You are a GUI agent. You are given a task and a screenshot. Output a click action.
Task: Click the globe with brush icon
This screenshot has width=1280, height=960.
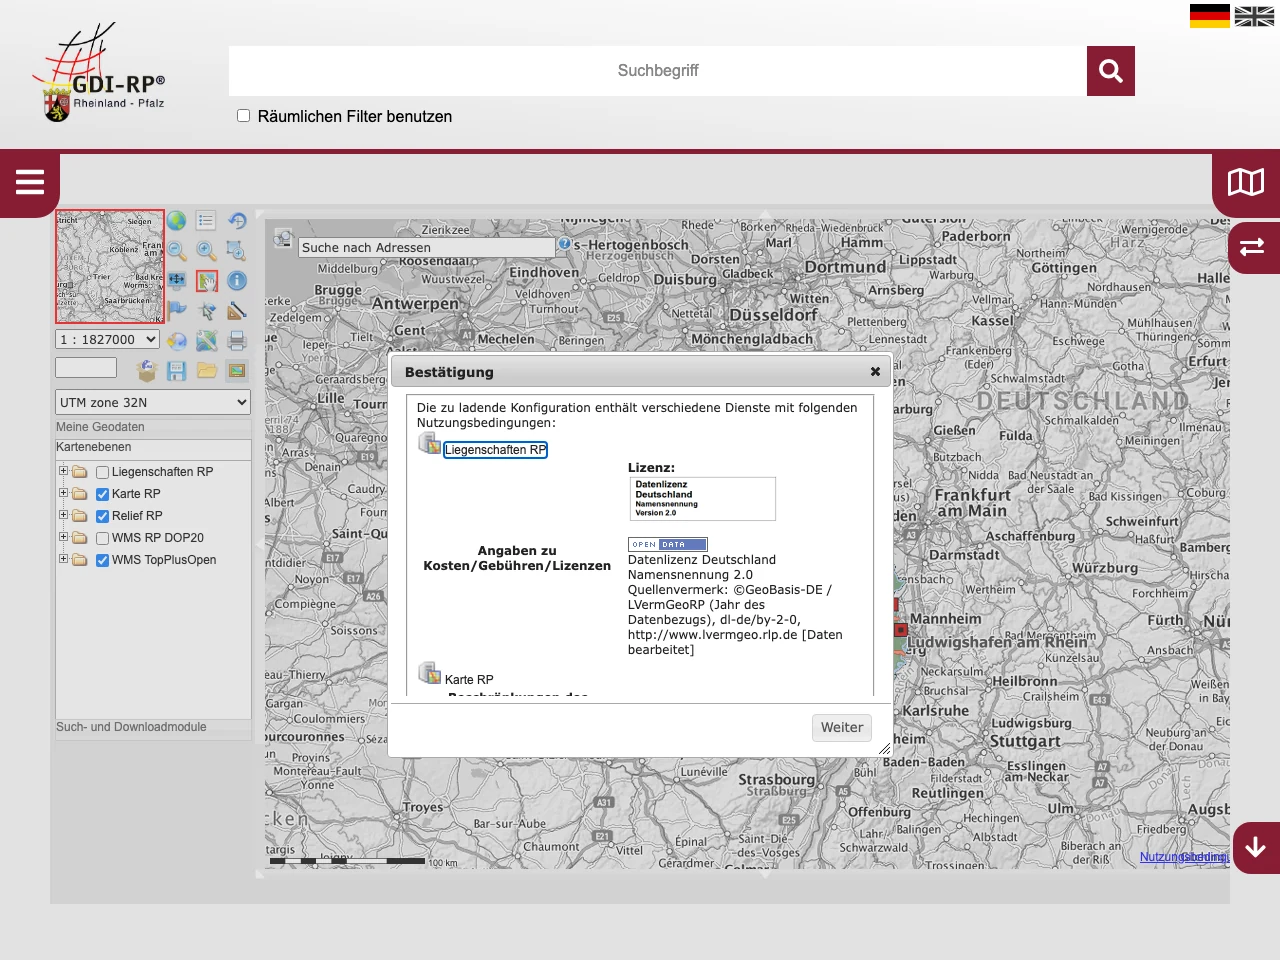(177, 340)
